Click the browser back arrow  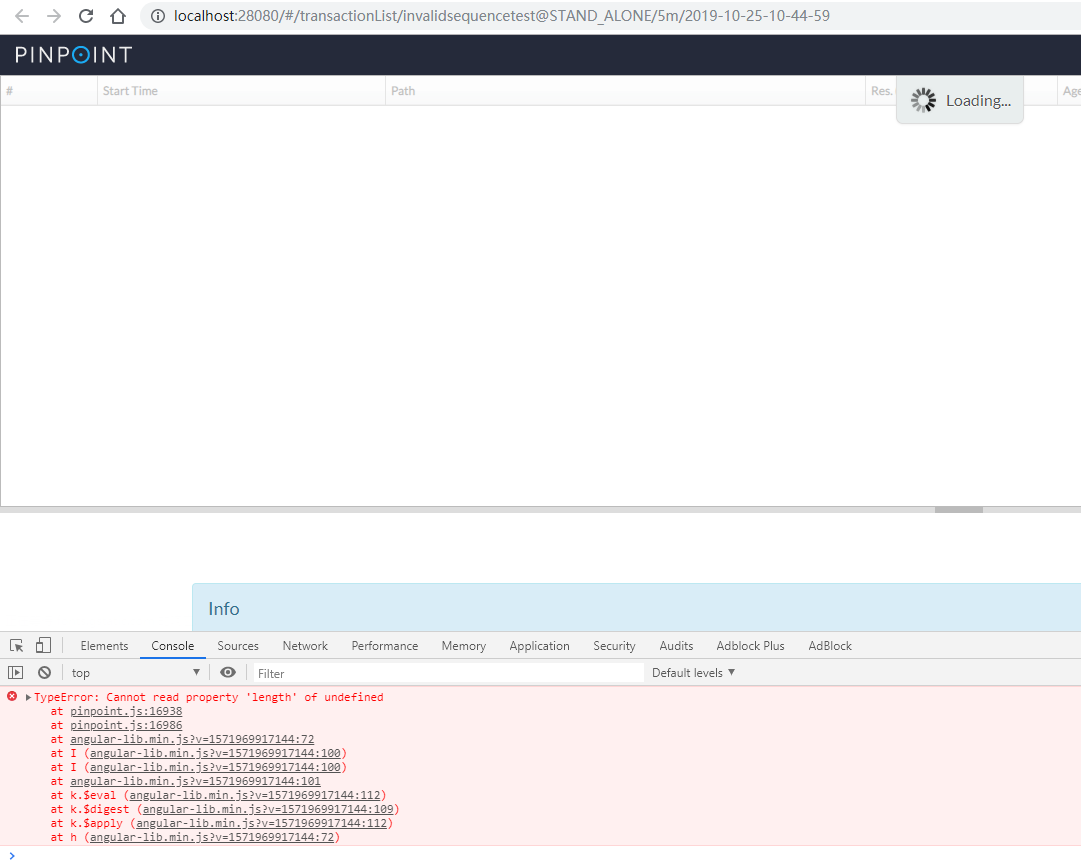coord(22,16)
